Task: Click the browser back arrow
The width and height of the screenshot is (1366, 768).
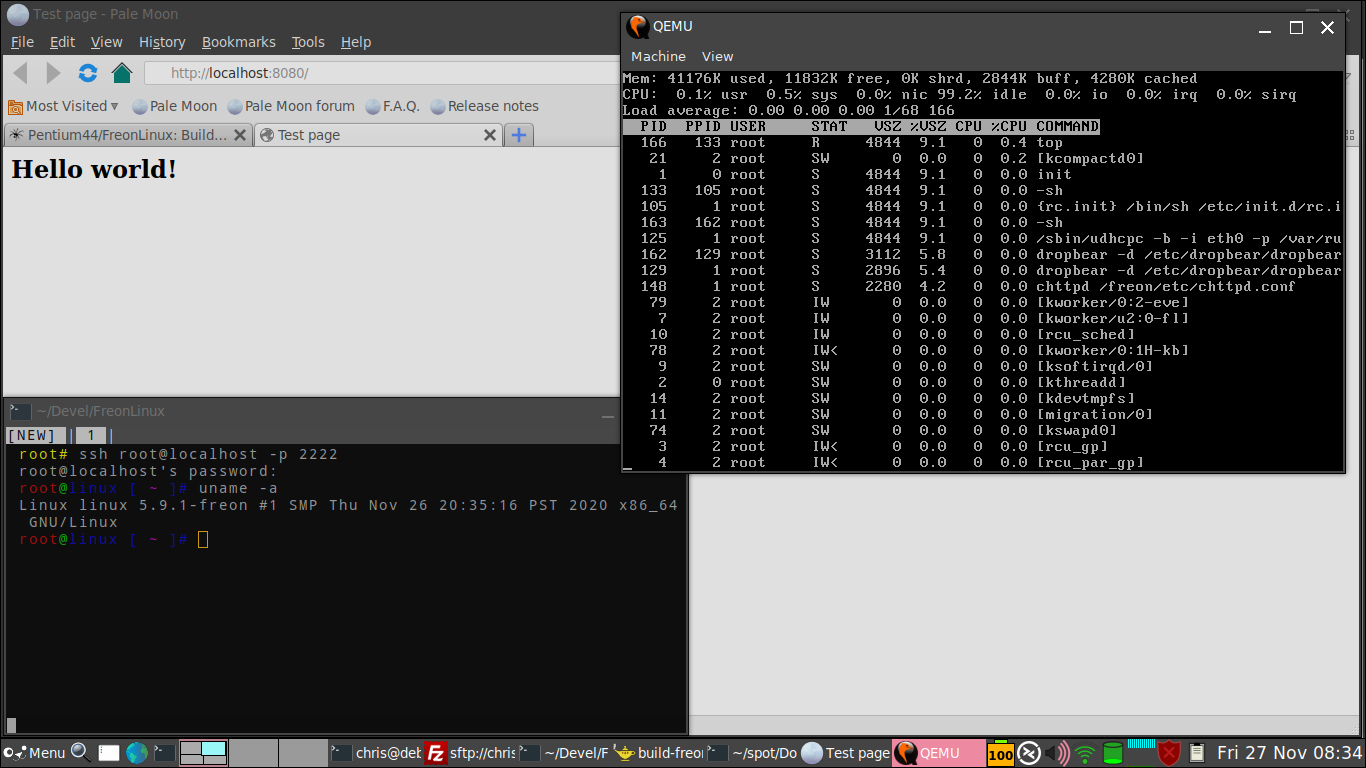Action: click(x=20, y=73)
